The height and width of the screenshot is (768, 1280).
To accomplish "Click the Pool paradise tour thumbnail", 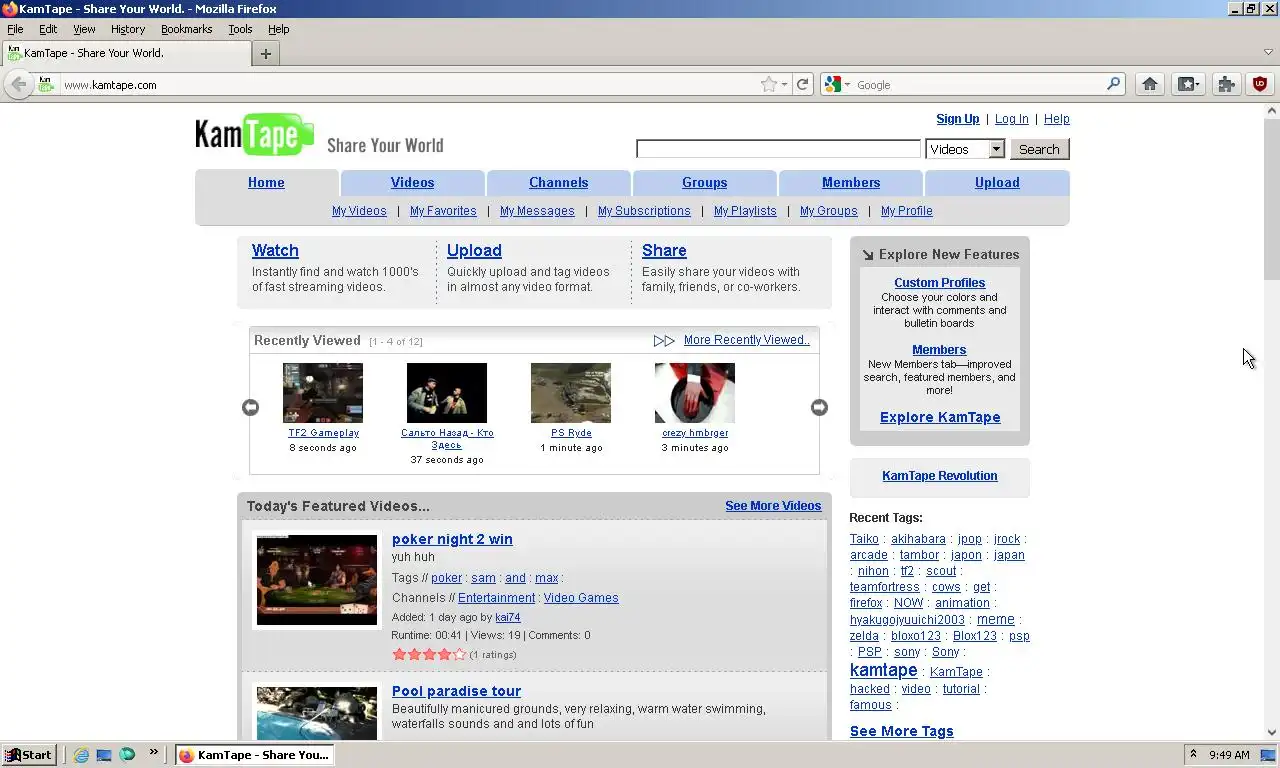I will click(x=317, y=713).
